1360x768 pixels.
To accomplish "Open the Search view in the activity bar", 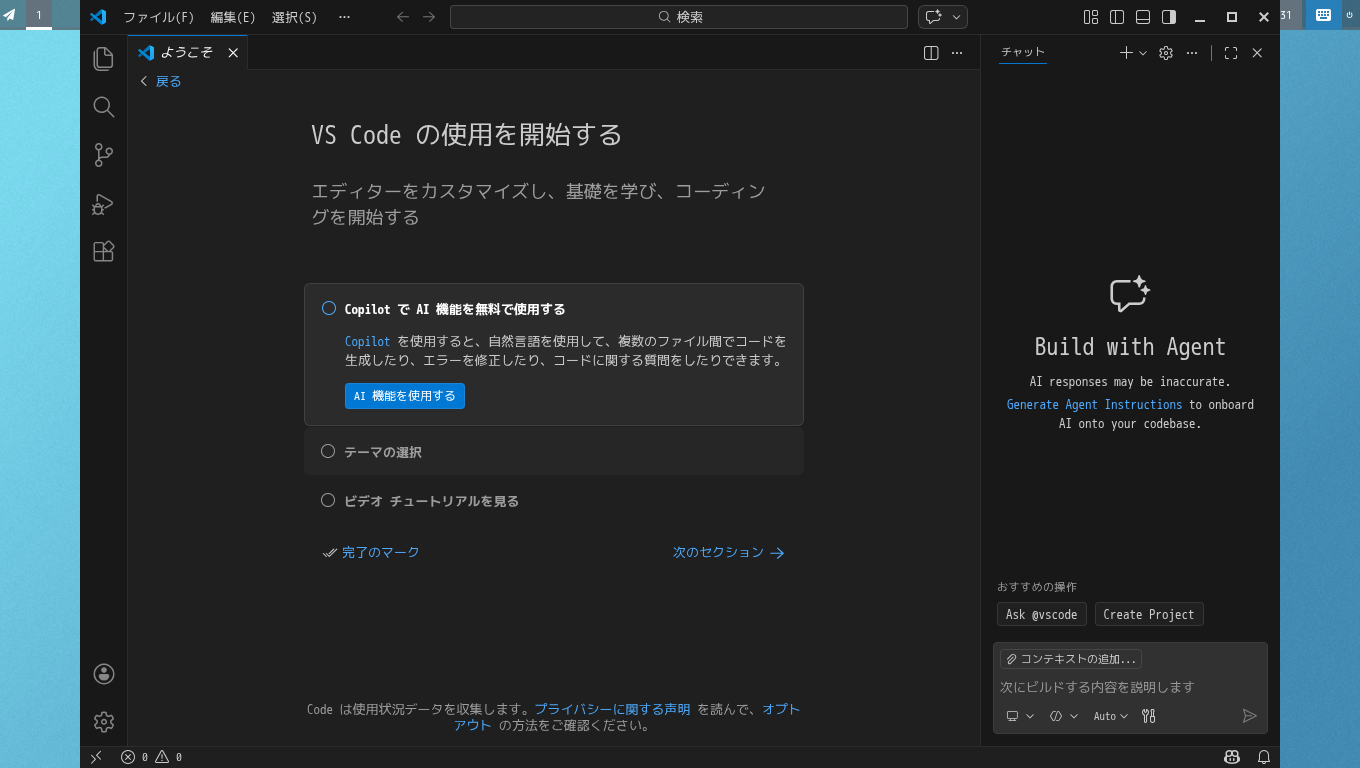I will [x=103, y=107].
